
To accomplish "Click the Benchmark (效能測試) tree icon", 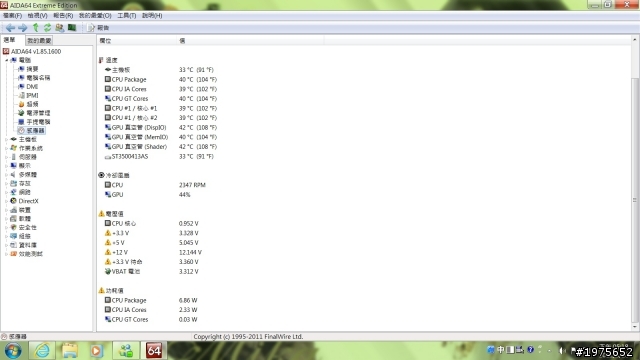I will click(13, 254).
